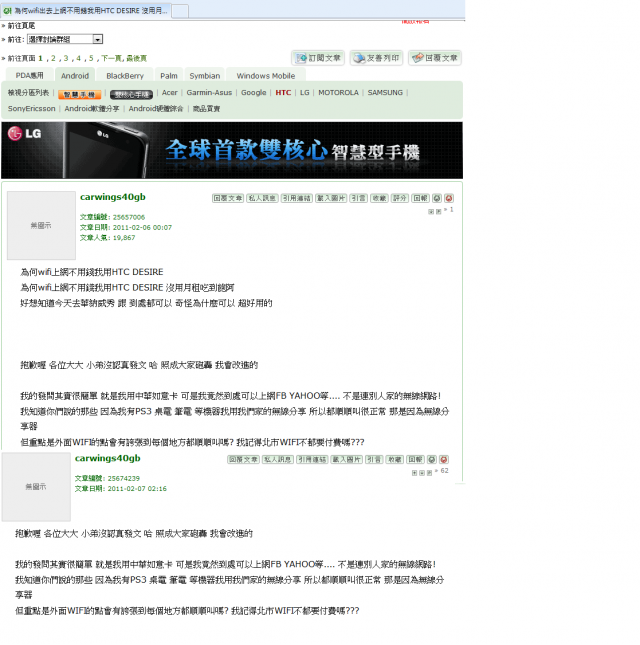Click 引言 on the first post
The height and width of the screenshot is (645, 640).
point(358,198)
